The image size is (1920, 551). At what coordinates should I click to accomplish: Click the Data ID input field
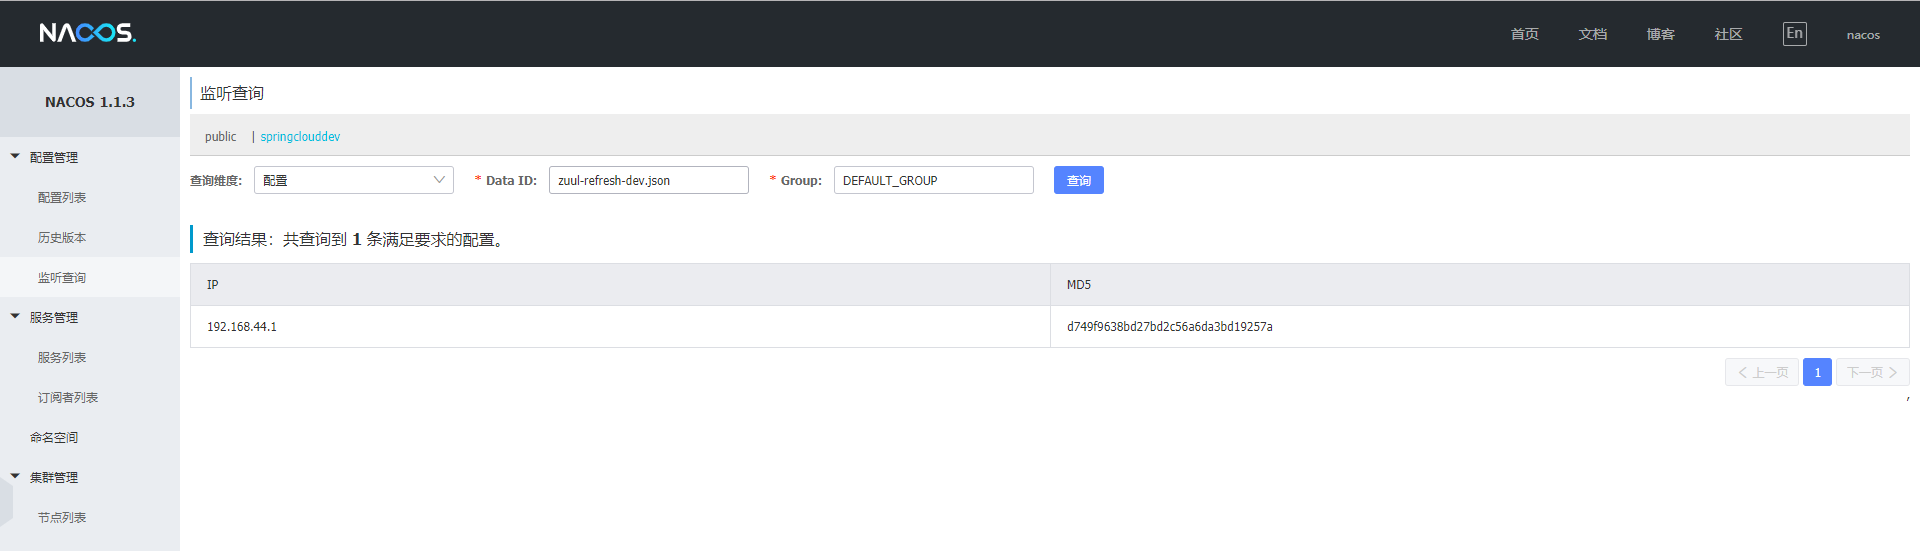click(648, 180)
